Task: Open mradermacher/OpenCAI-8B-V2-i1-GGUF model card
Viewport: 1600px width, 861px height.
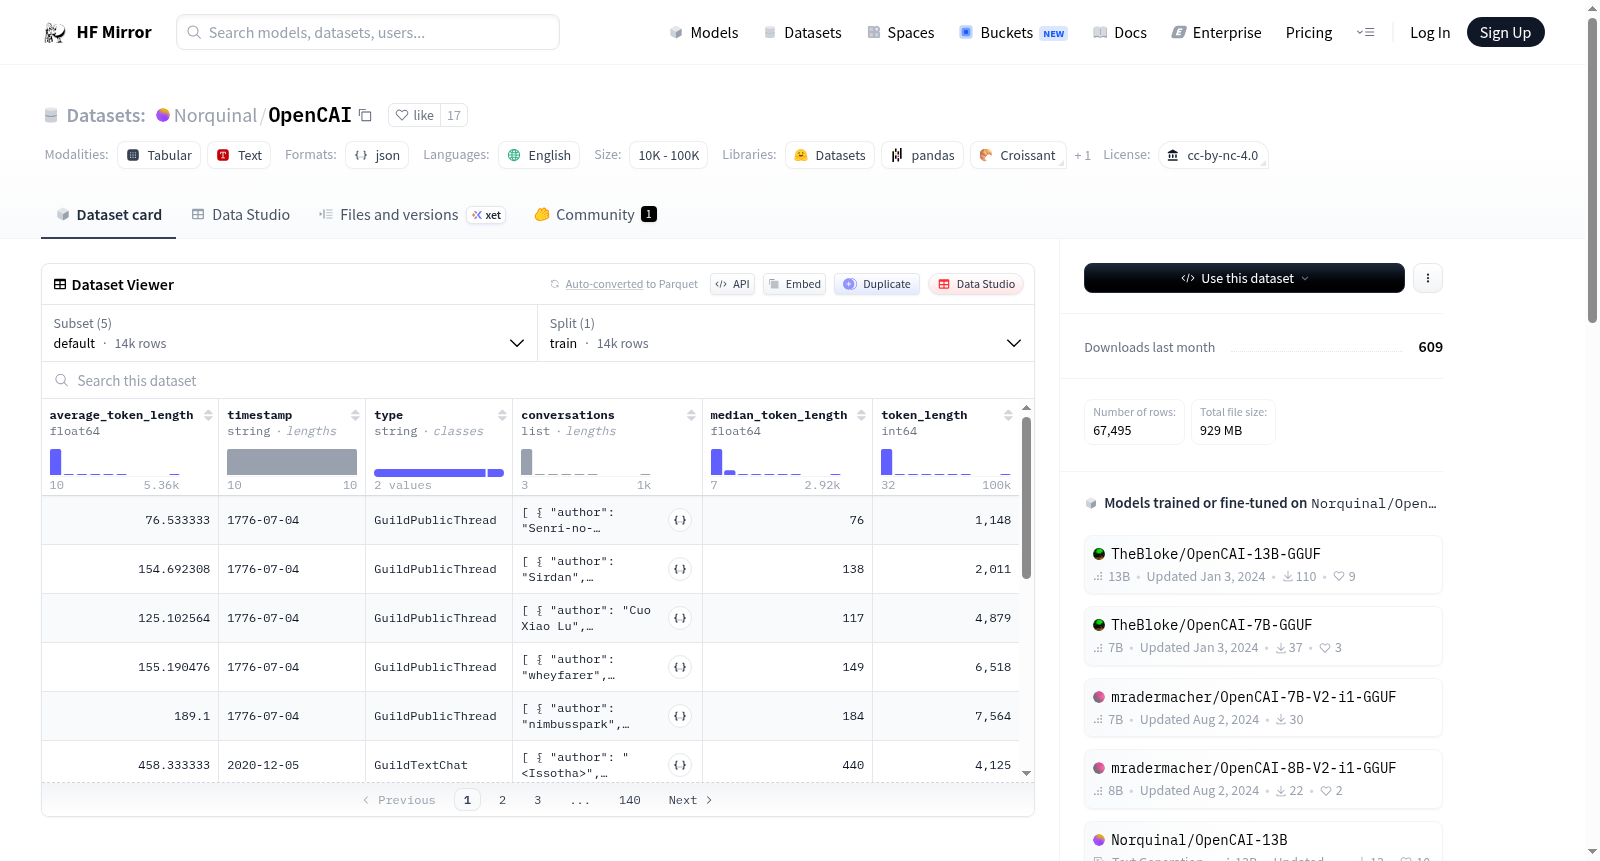Action: pyautogui.click(x=1263, y=779)
